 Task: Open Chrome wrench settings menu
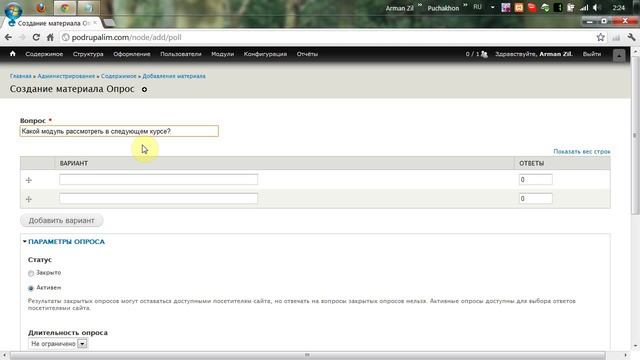click(x=631, y=37)
